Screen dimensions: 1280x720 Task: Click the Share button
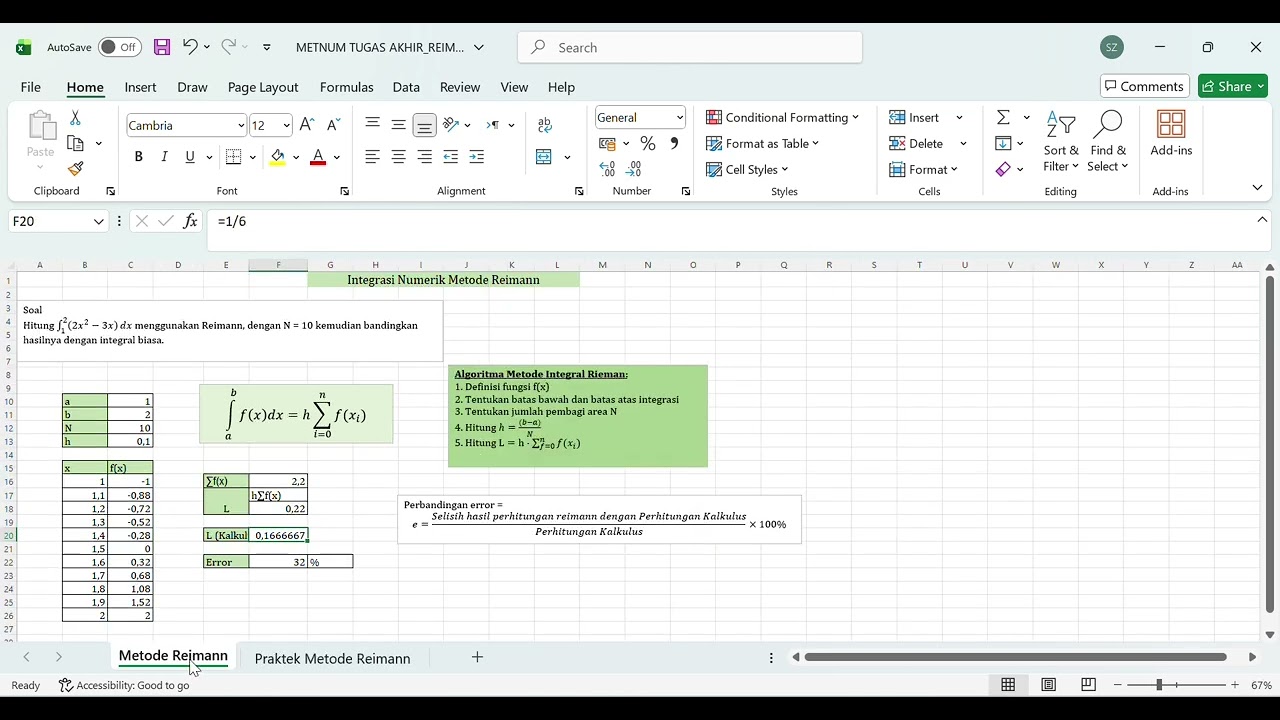pos(1233,86)
